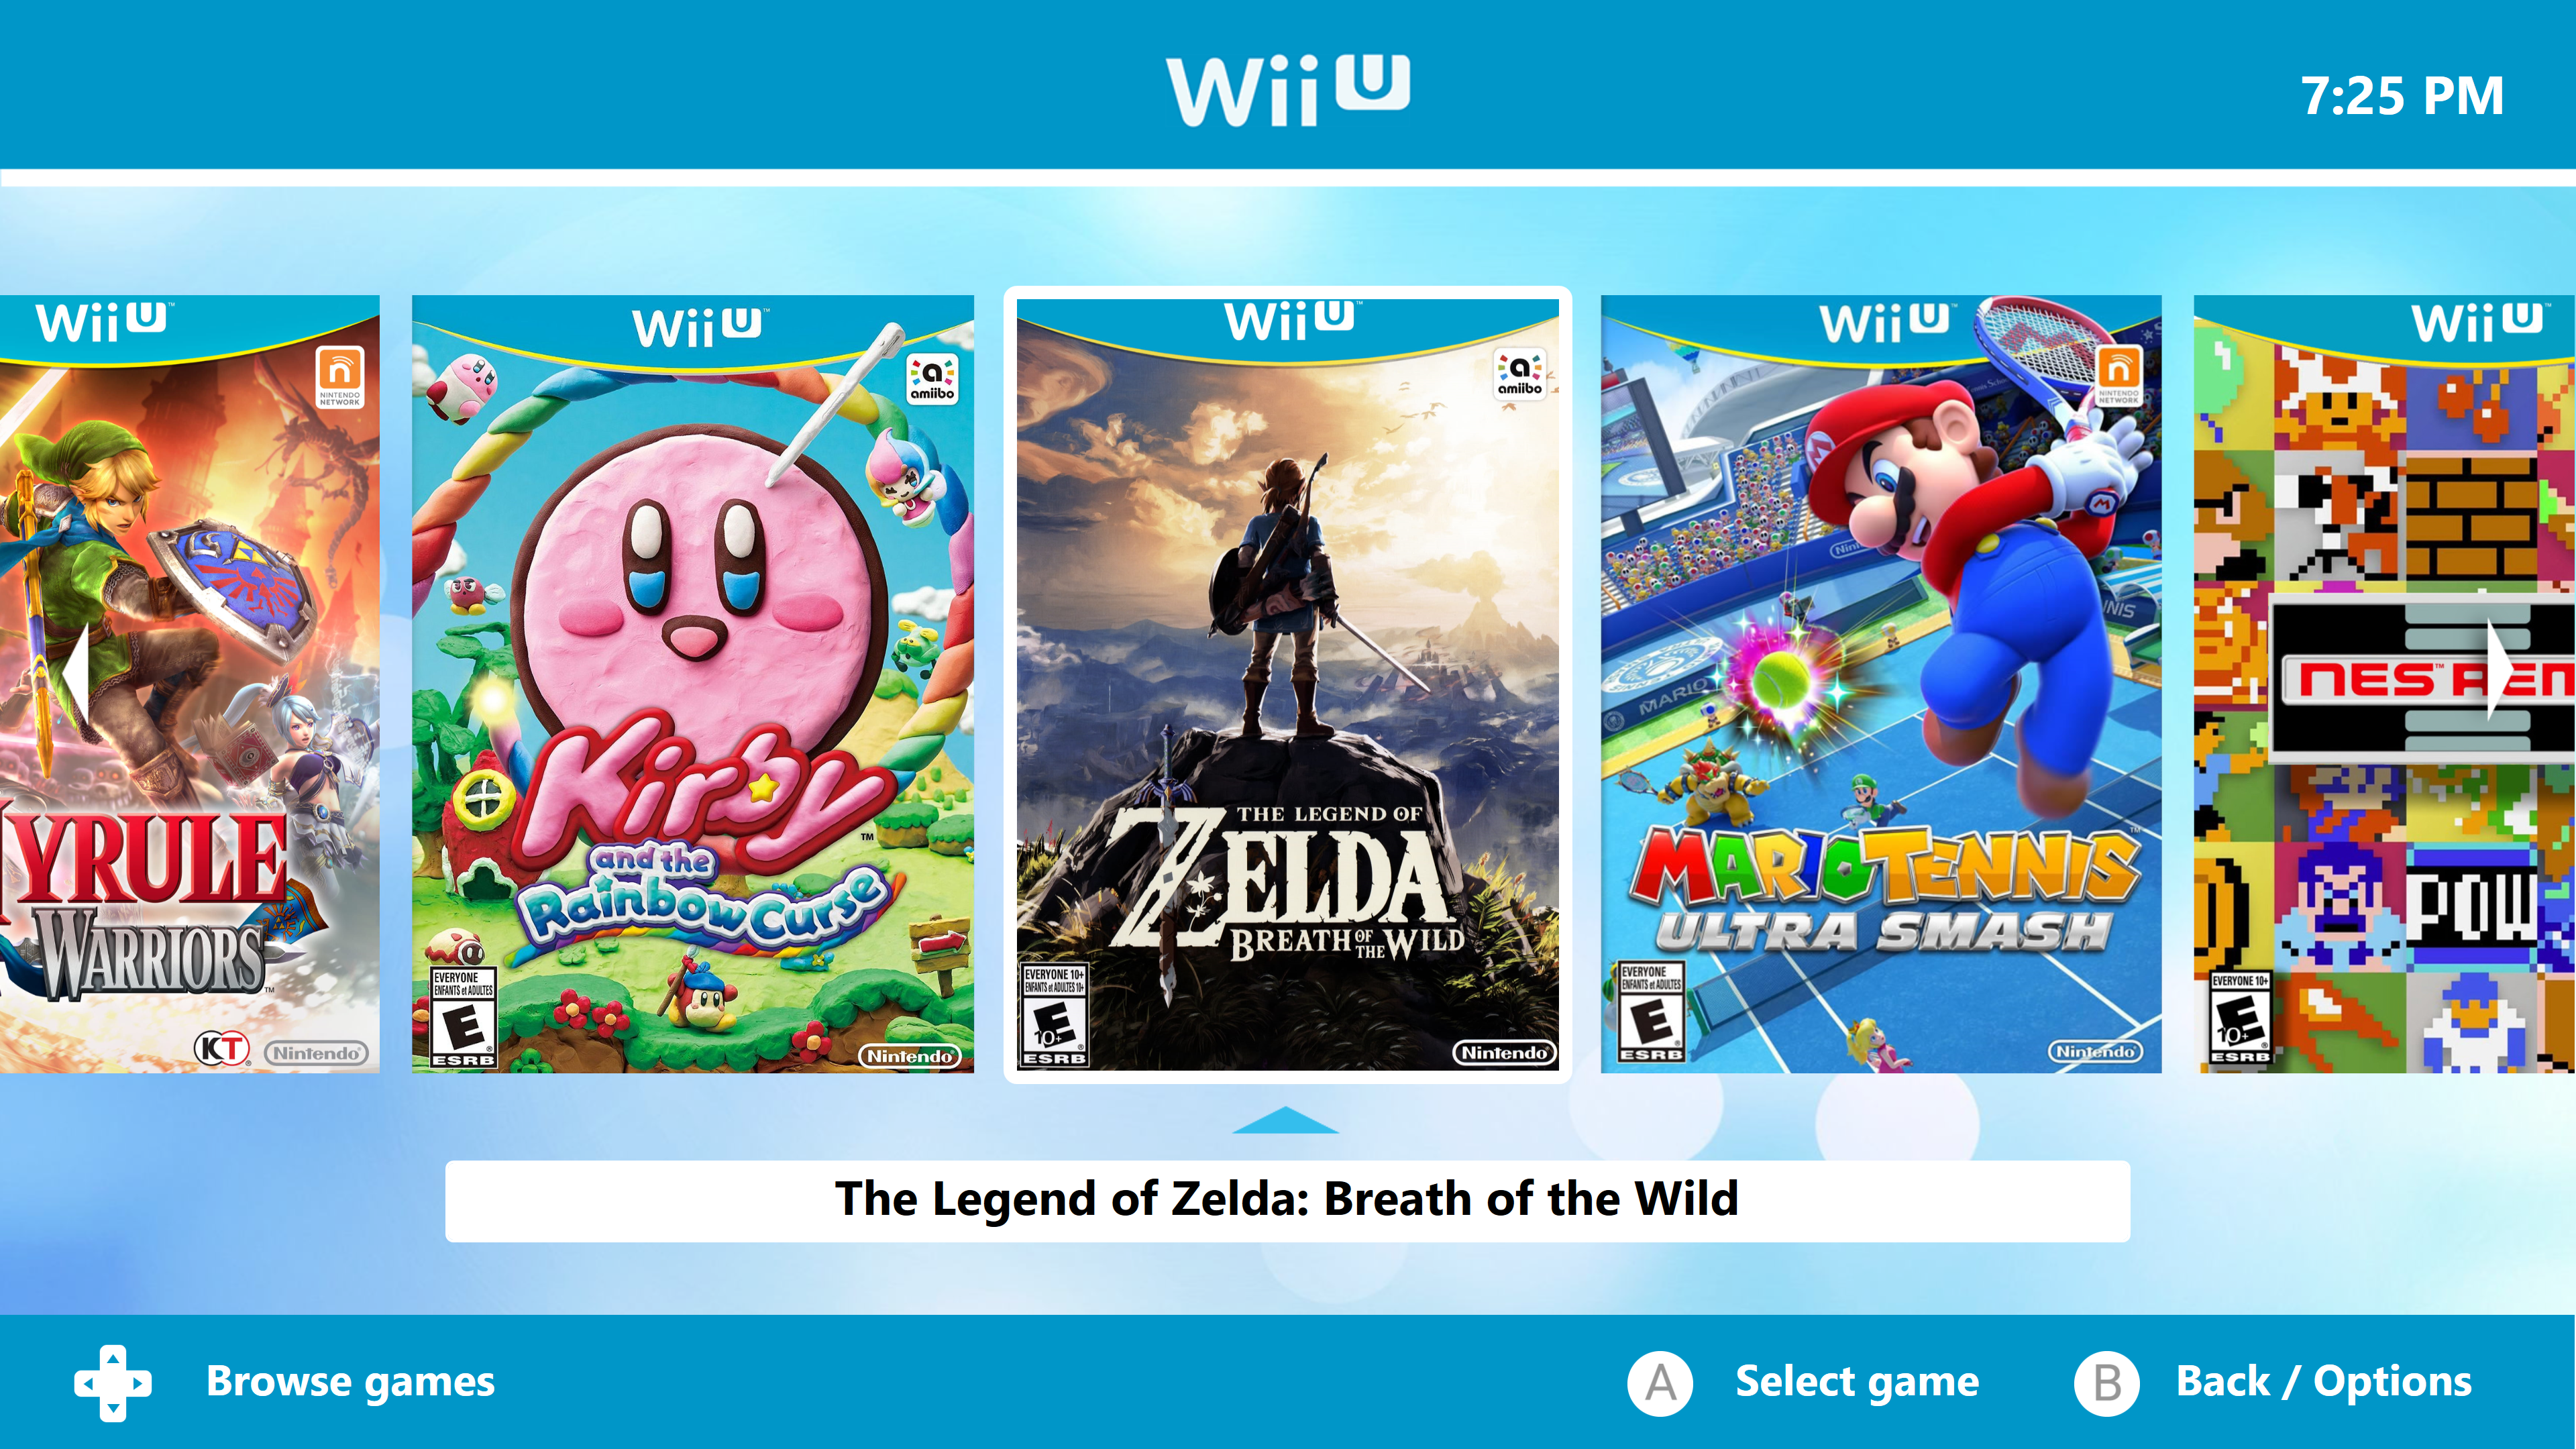The width and height of the screenshot is (2576, 1449).
Task: Open the highlighted Zelda Breath of the Wild cover
Action: pos(1288,684)
